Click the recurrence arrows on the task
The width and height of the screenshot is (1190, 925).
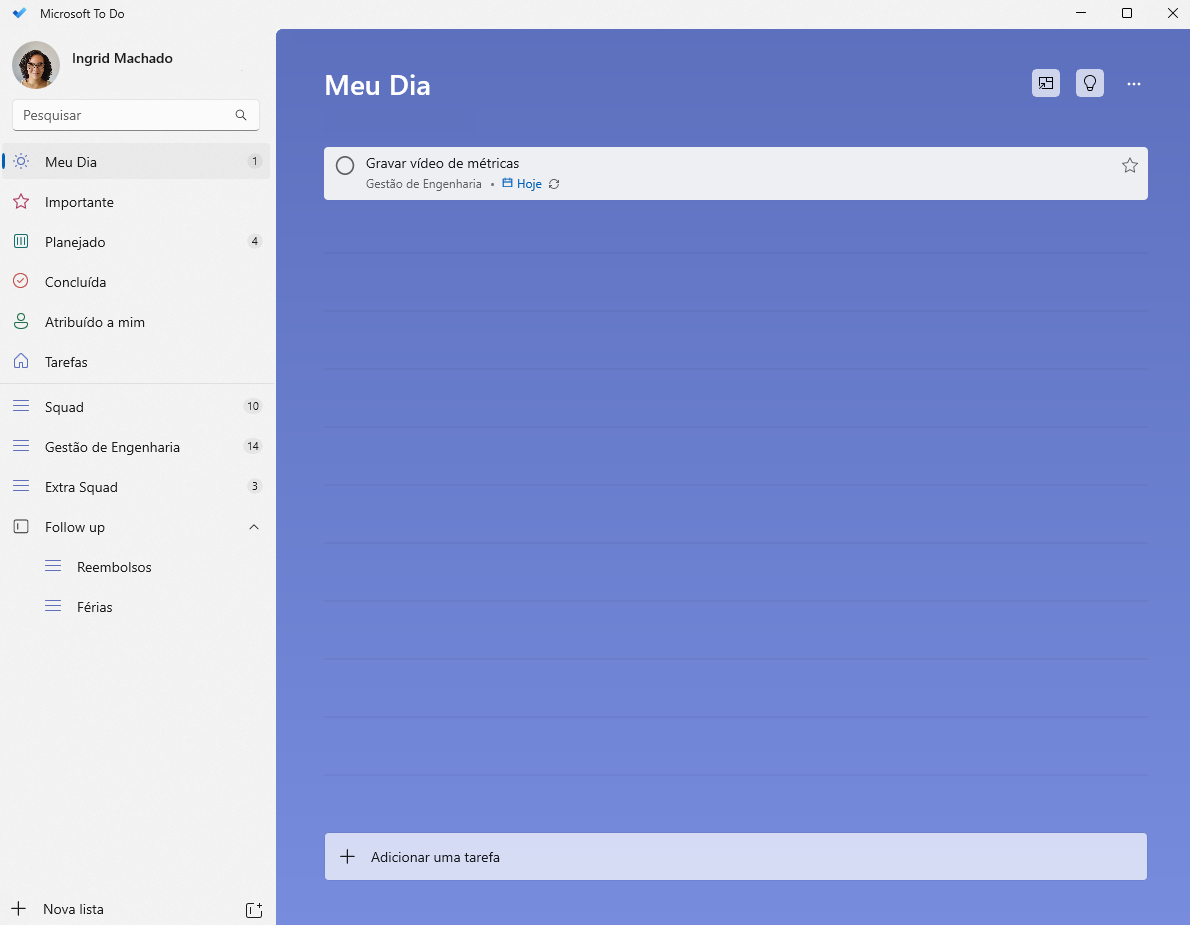pyautogui.click(x=554, y=184)
